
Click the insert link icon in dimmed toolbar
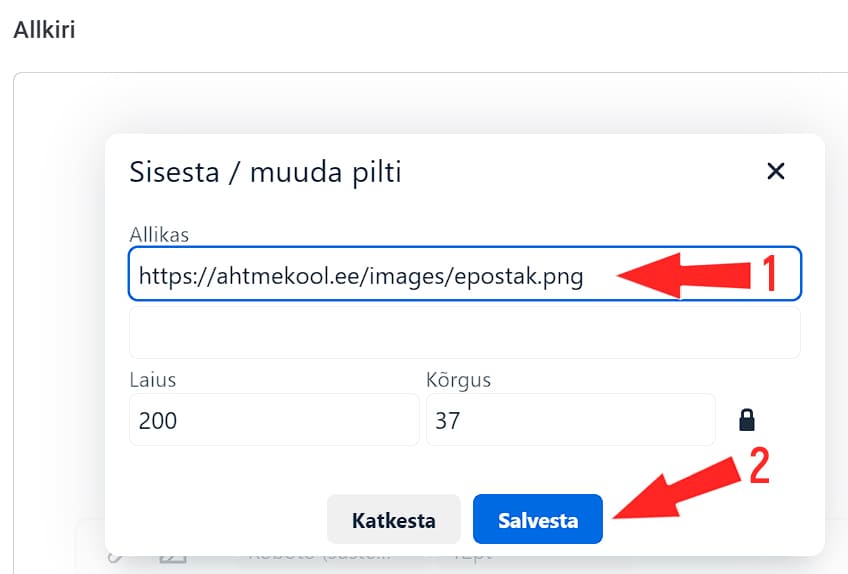pos(113,555)
